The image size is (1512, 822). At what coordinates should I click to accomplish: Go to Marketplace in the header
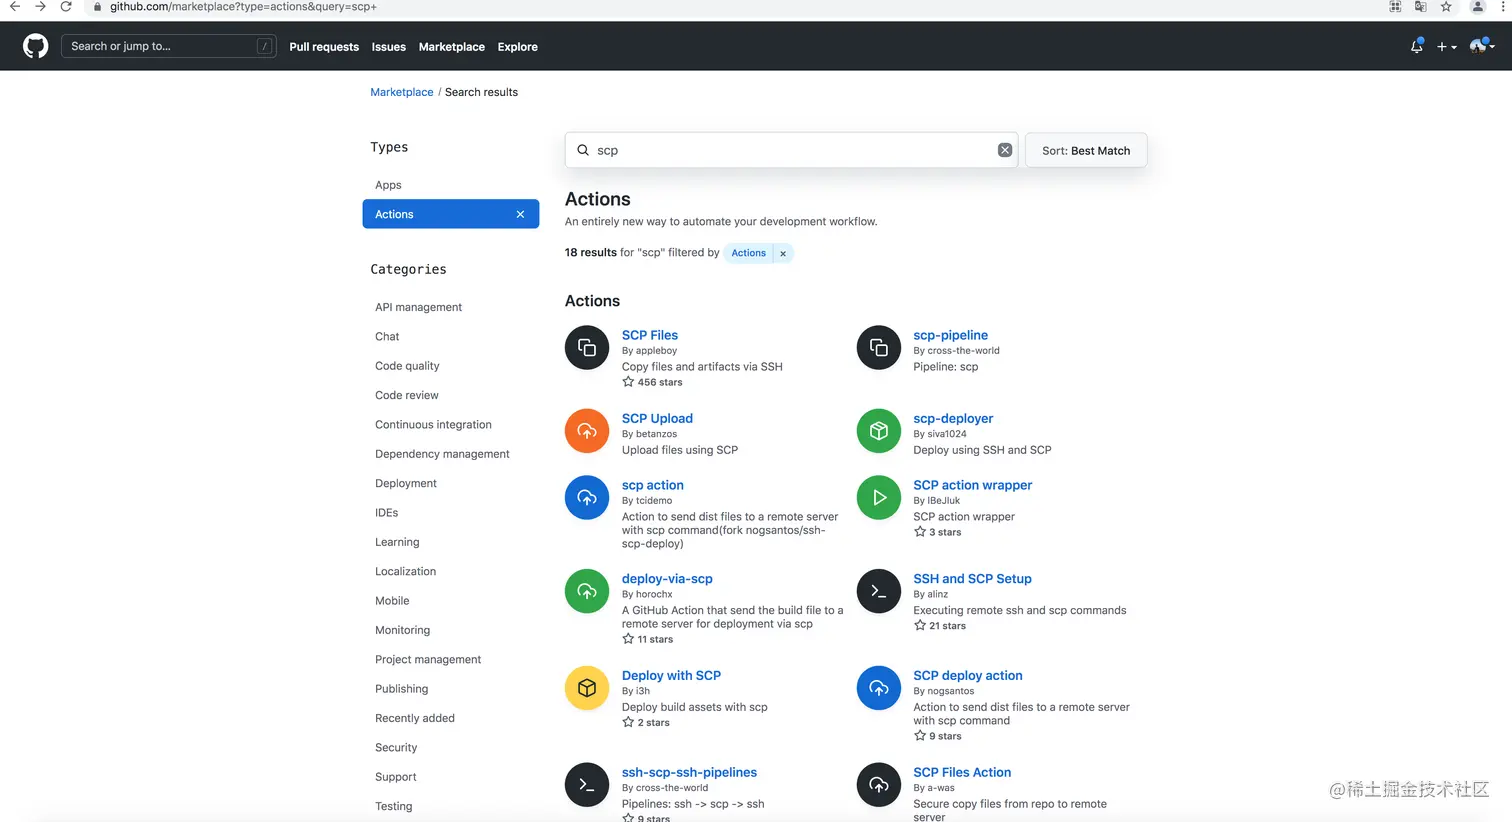click(x=452, y=47)
